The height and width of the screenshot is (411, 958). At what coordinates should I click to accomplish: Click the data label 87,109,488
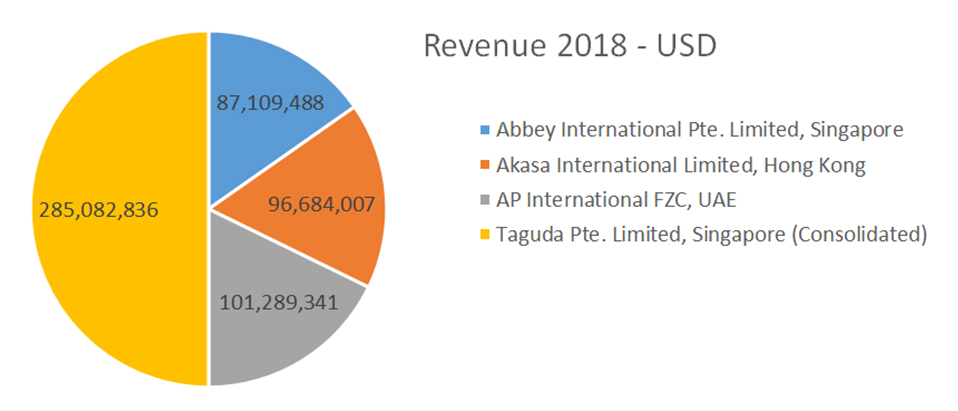point(270,103)
